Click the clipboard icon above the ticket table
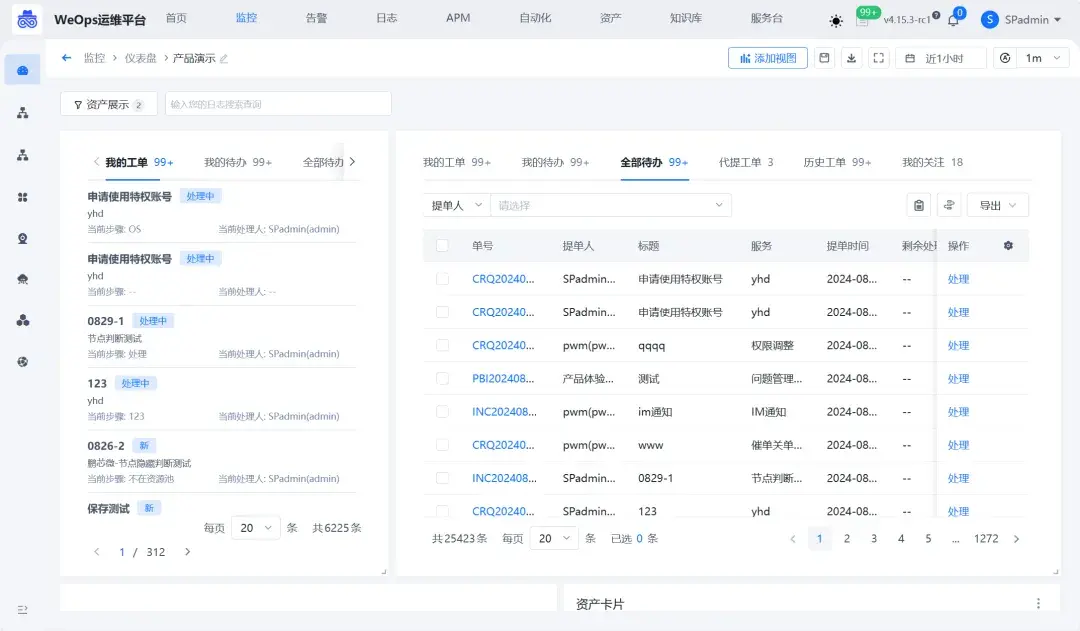The width and height of the screenshot is (1080, 631). click(918, 205)
